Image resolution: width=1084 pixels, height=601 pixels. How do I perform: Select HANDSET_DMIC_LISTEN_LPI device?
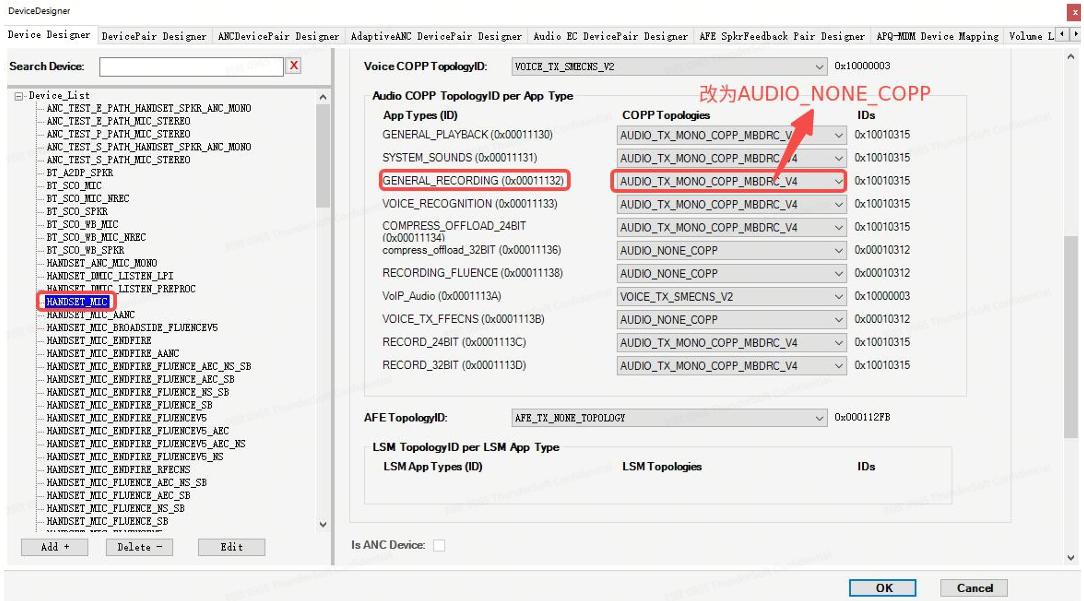point(110,276)
